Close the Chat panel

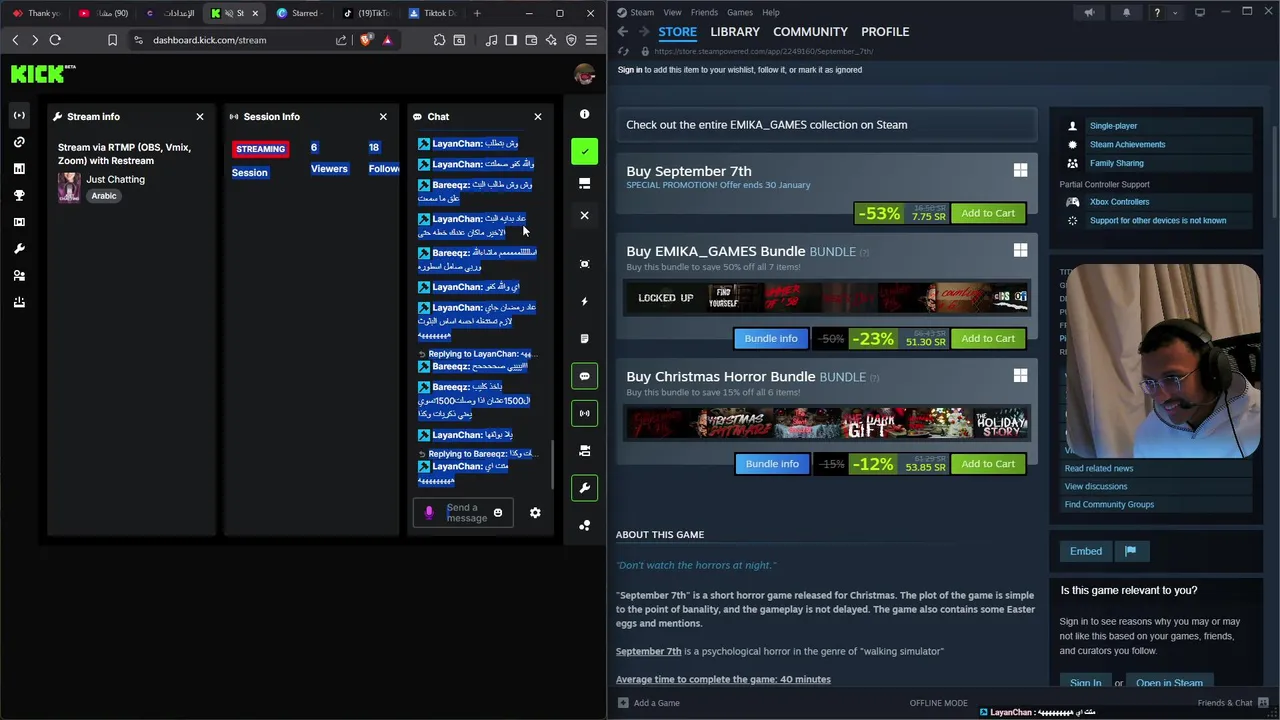(538, 117)
